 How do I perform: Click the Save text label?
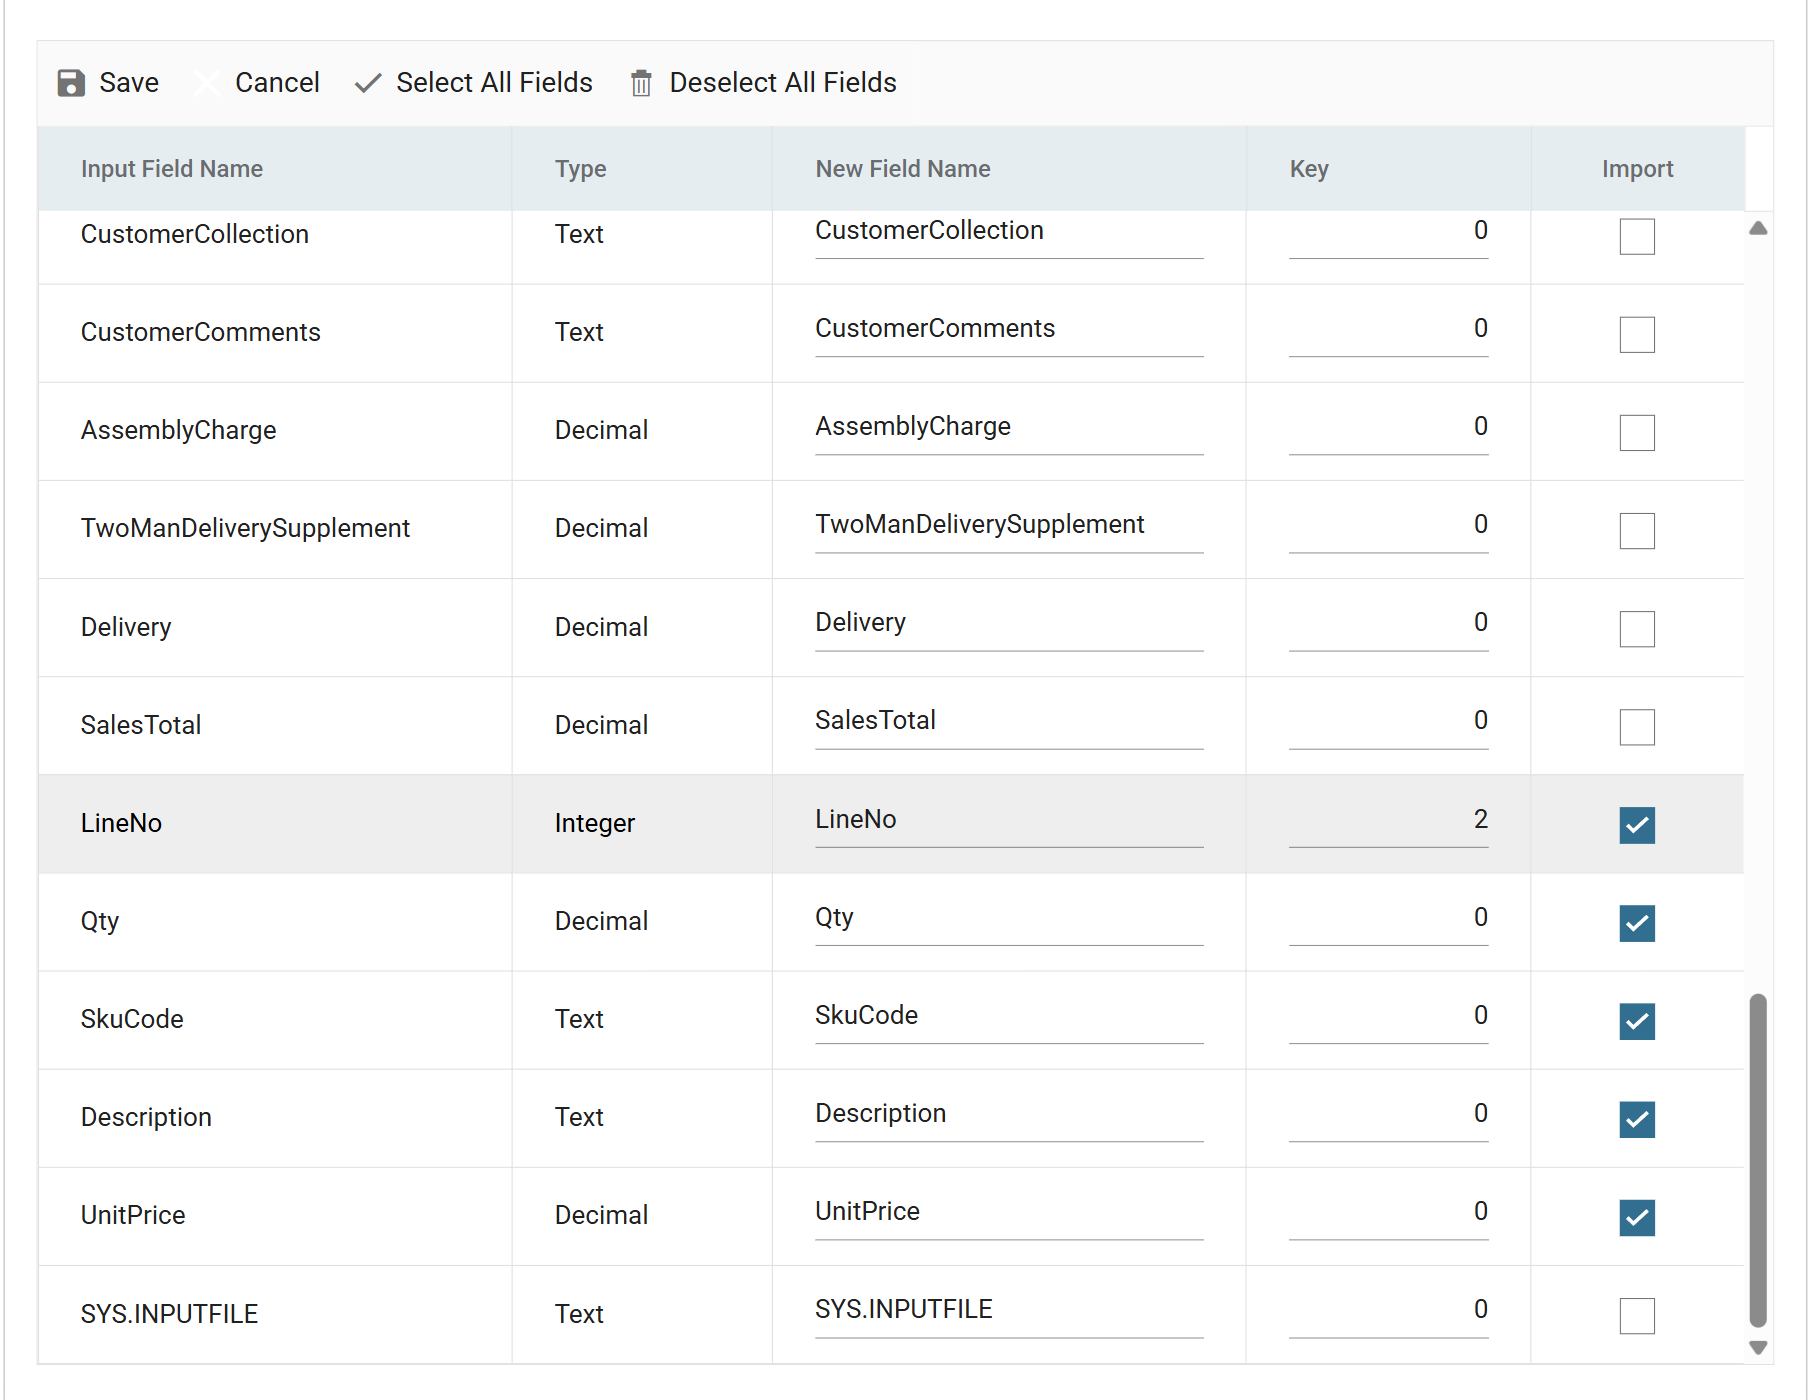(129, 83)
